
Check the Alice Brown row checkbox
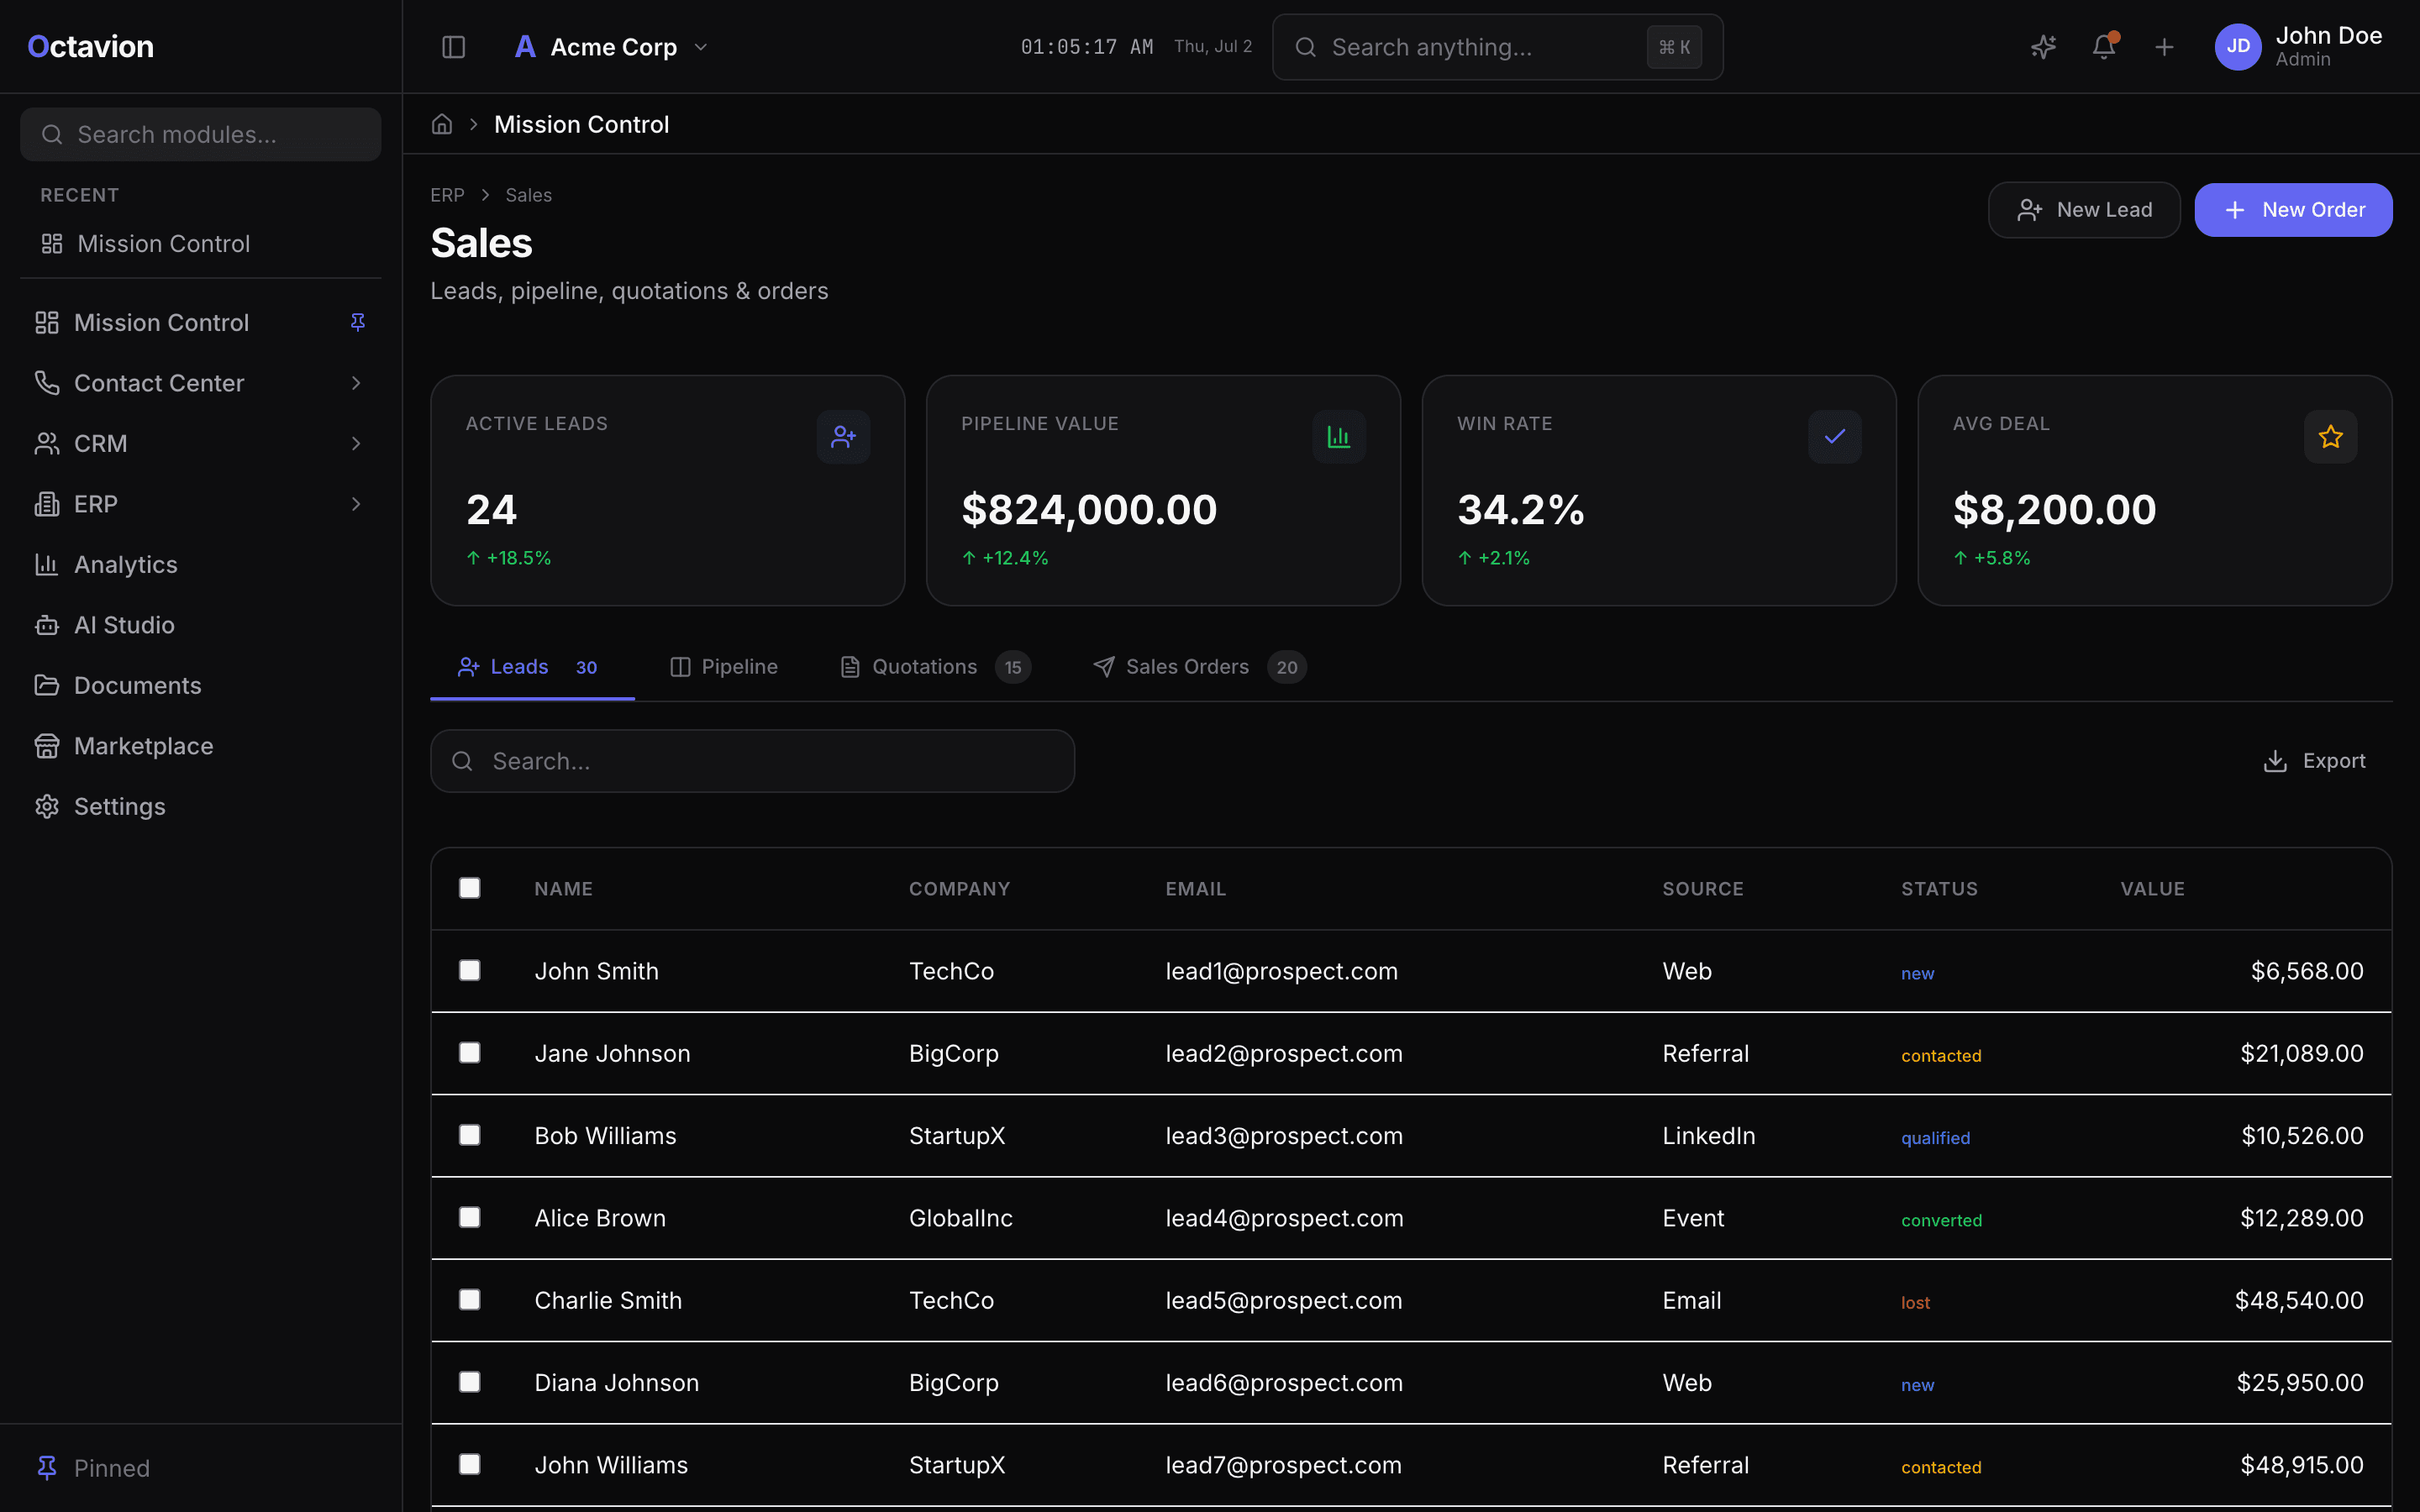[x=469, y=1217]
